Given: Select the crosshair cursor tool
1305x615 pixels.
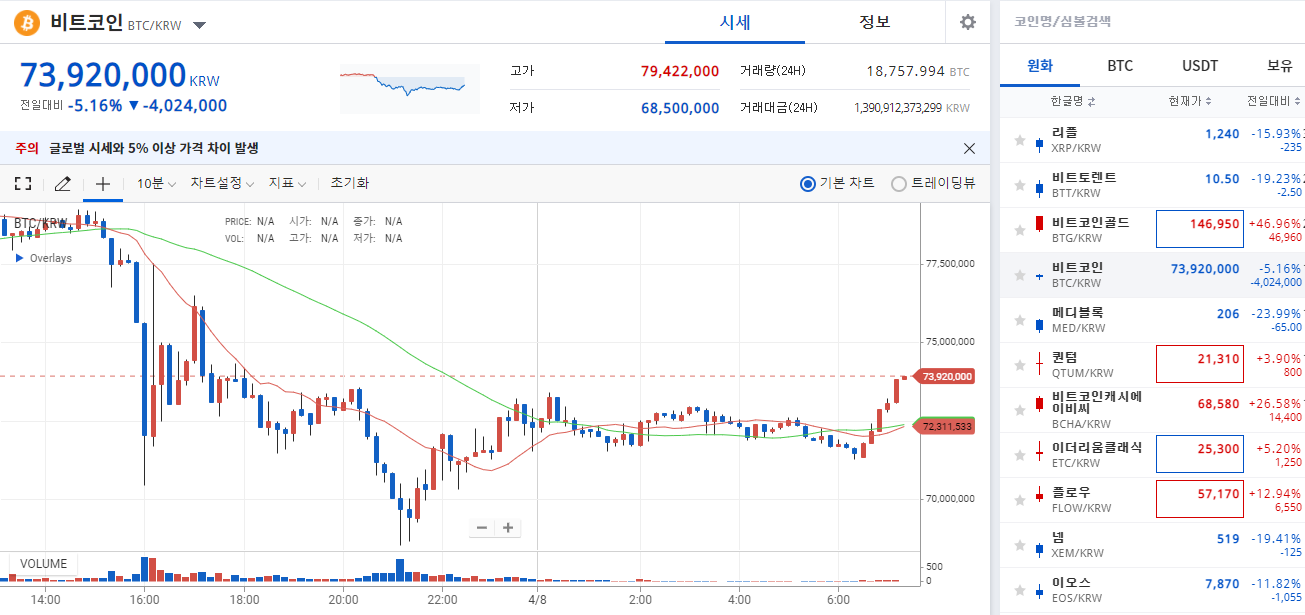Looking at the screenshot, I should 102,183.
